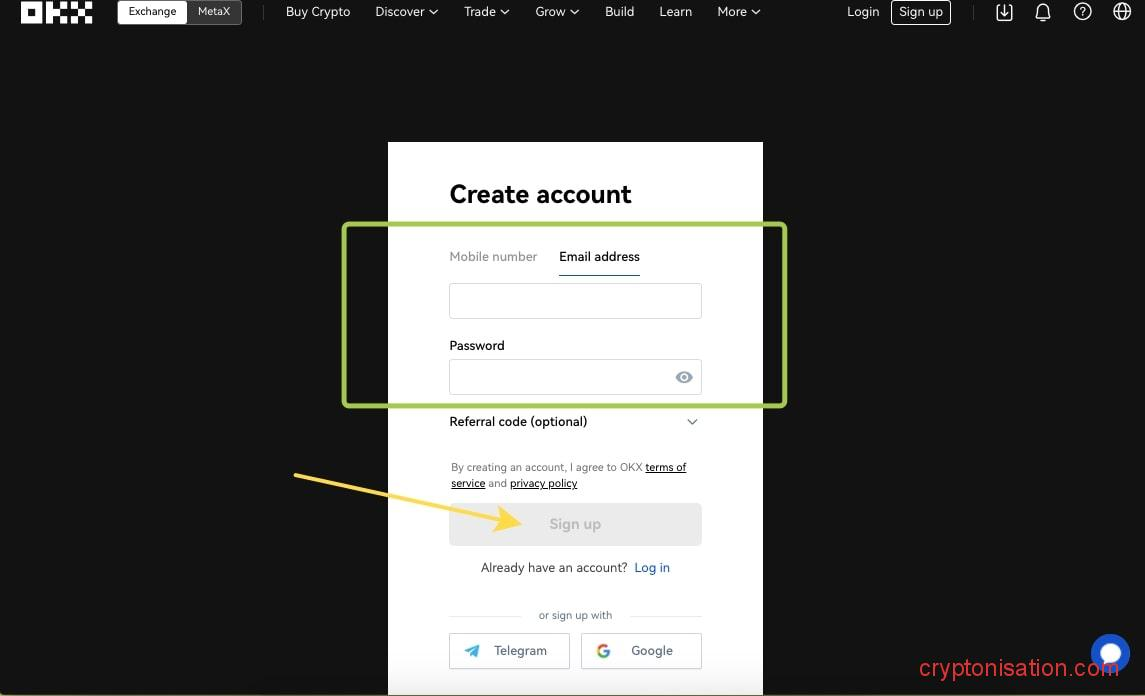The width and height of the screenshot is (1145, 696).
Task: Open the blue chat support bubble
Action: pyautogui.click(x=1109, y=653)
